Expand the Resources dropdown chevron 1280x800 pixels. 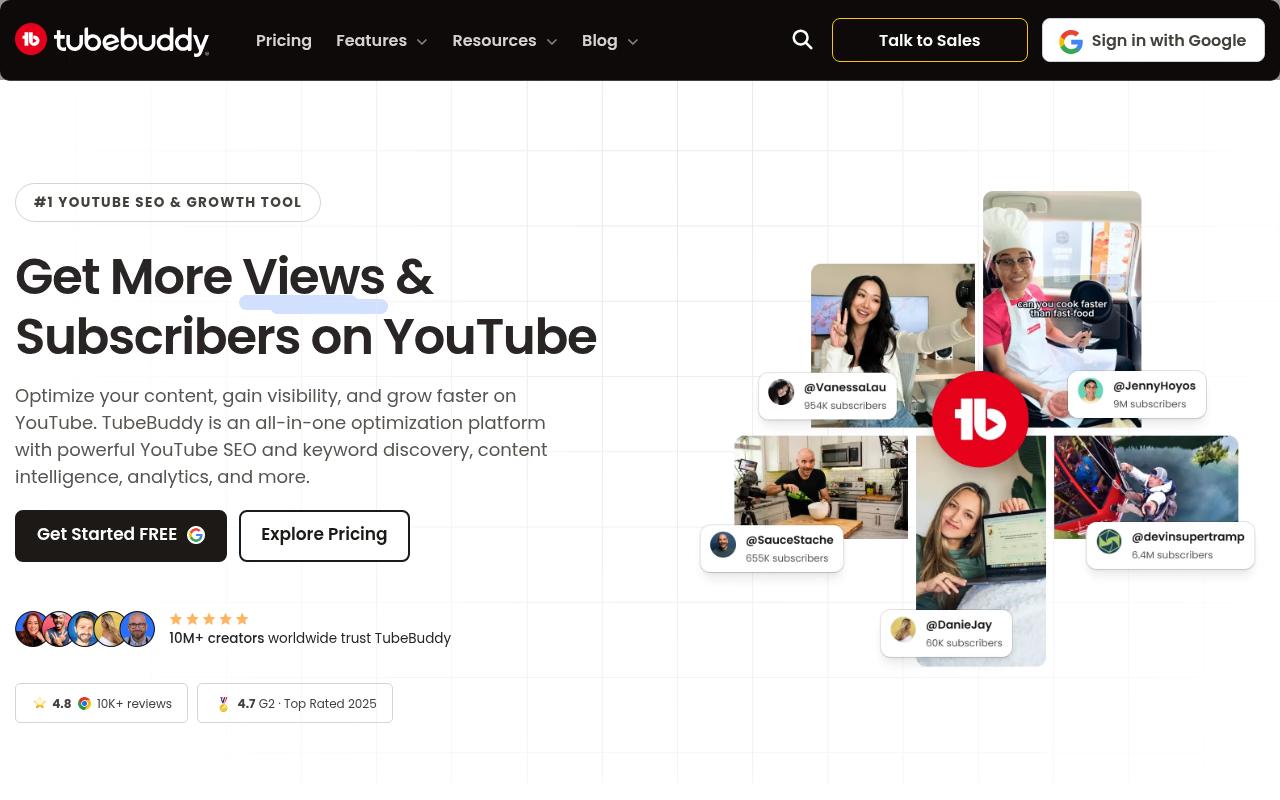tap(551, 41)
